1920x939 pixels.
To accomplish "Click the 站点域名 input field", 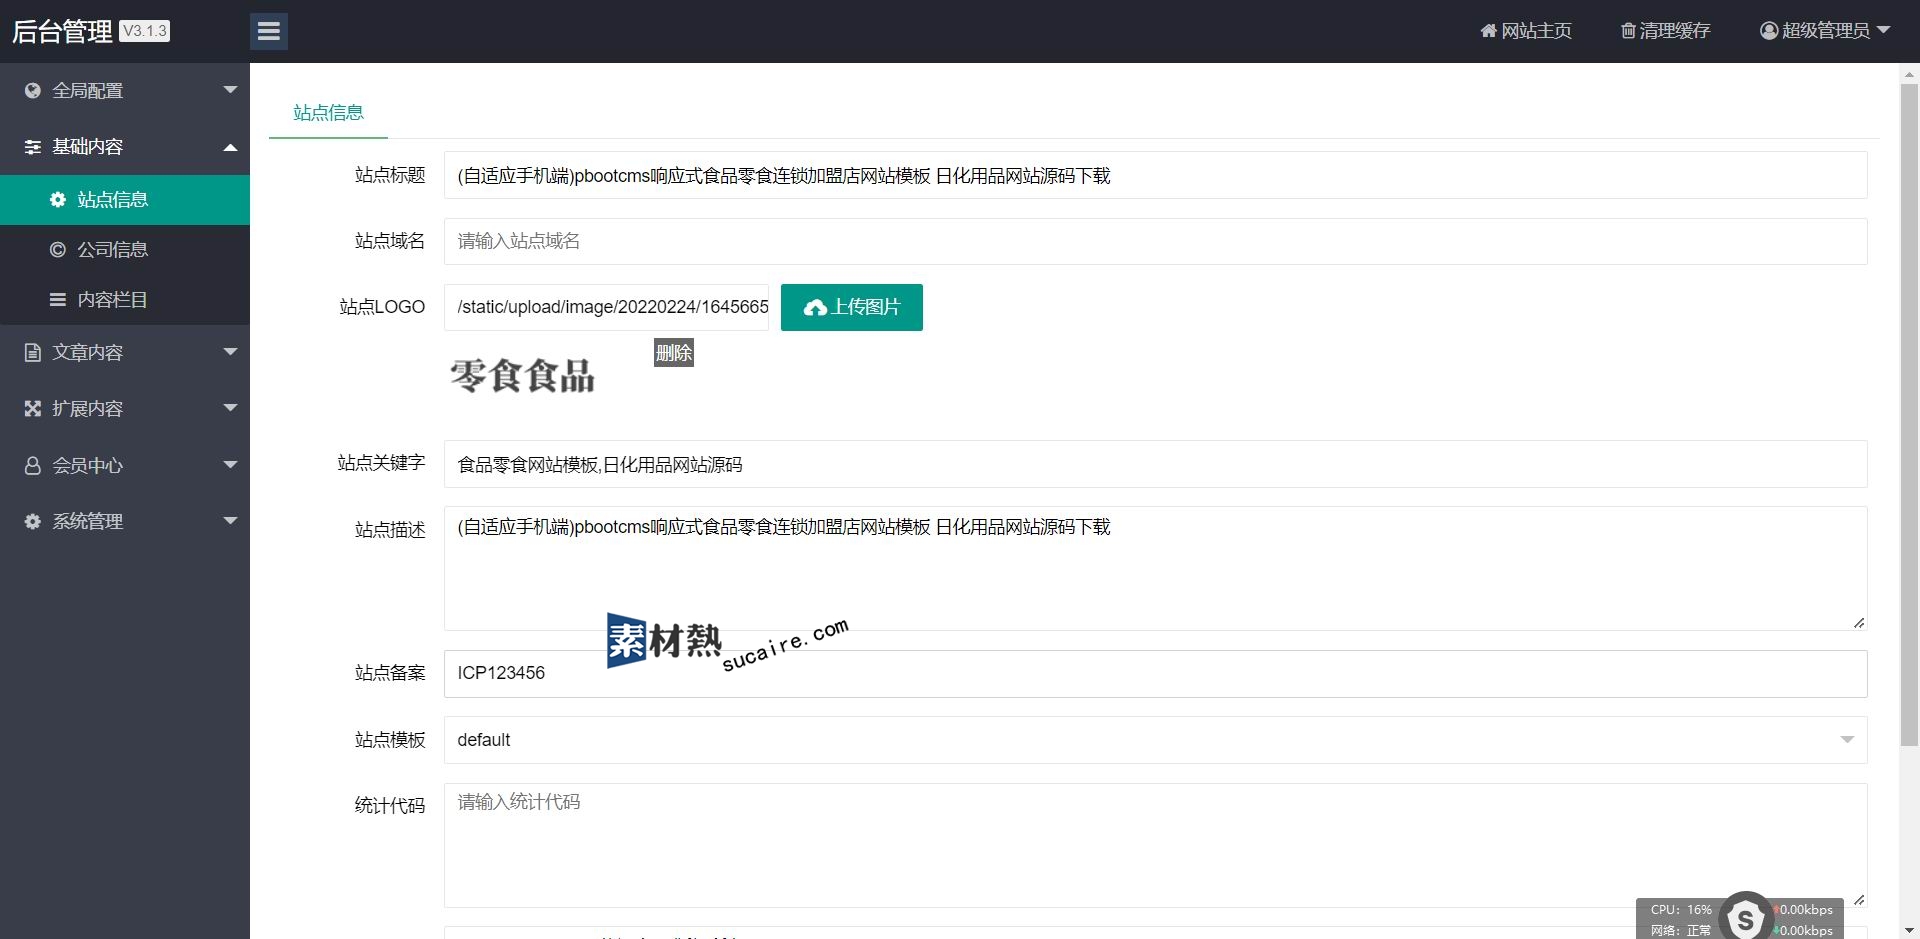I will [1155, 241].
